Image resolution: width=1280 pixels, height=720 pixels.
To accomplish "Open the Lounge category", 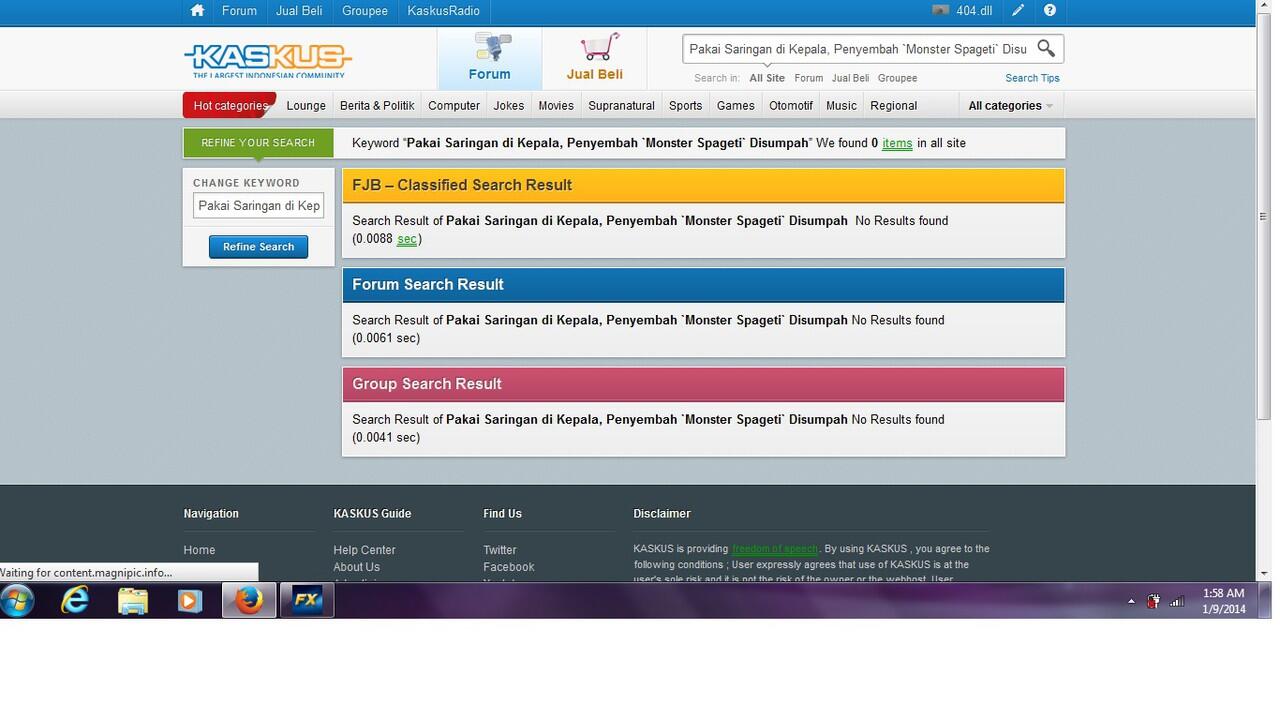I will click(306, 106).
